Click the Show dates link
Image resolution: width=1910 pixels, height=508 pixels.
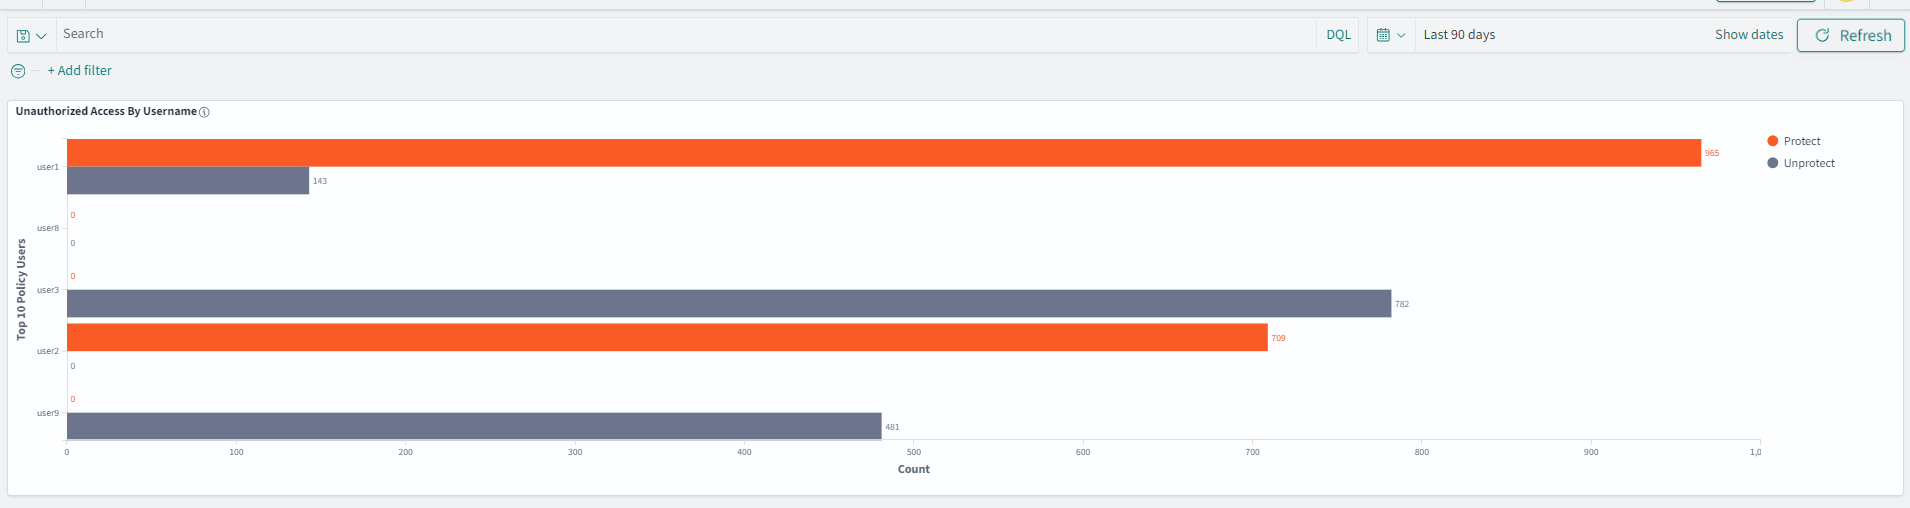click(x=1748, y=35)
